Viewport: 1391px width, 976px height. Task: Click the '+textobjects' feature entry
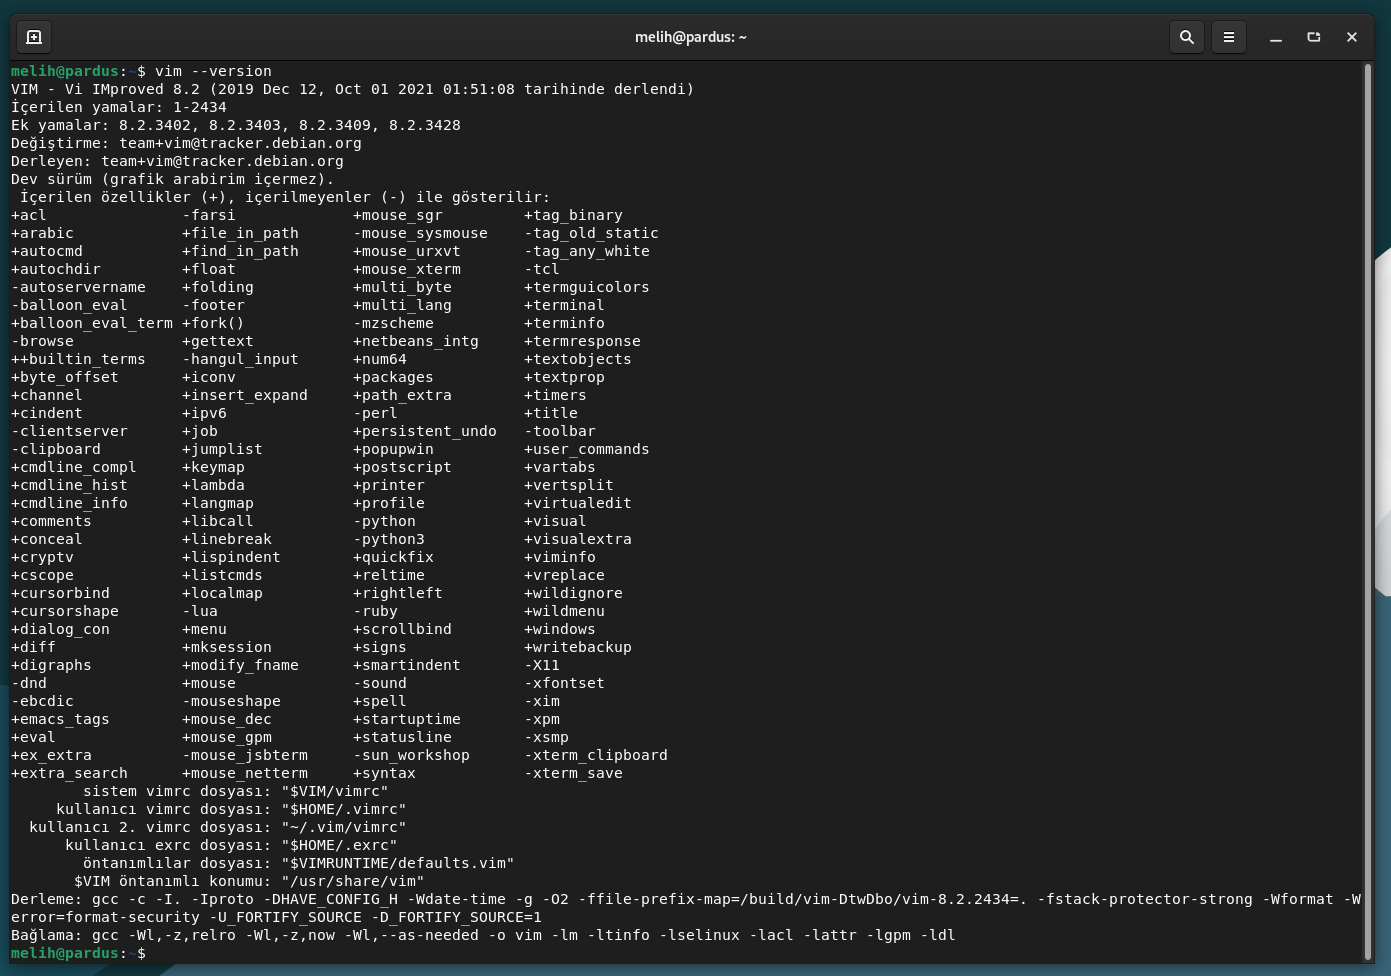click(x=578, y=359)
